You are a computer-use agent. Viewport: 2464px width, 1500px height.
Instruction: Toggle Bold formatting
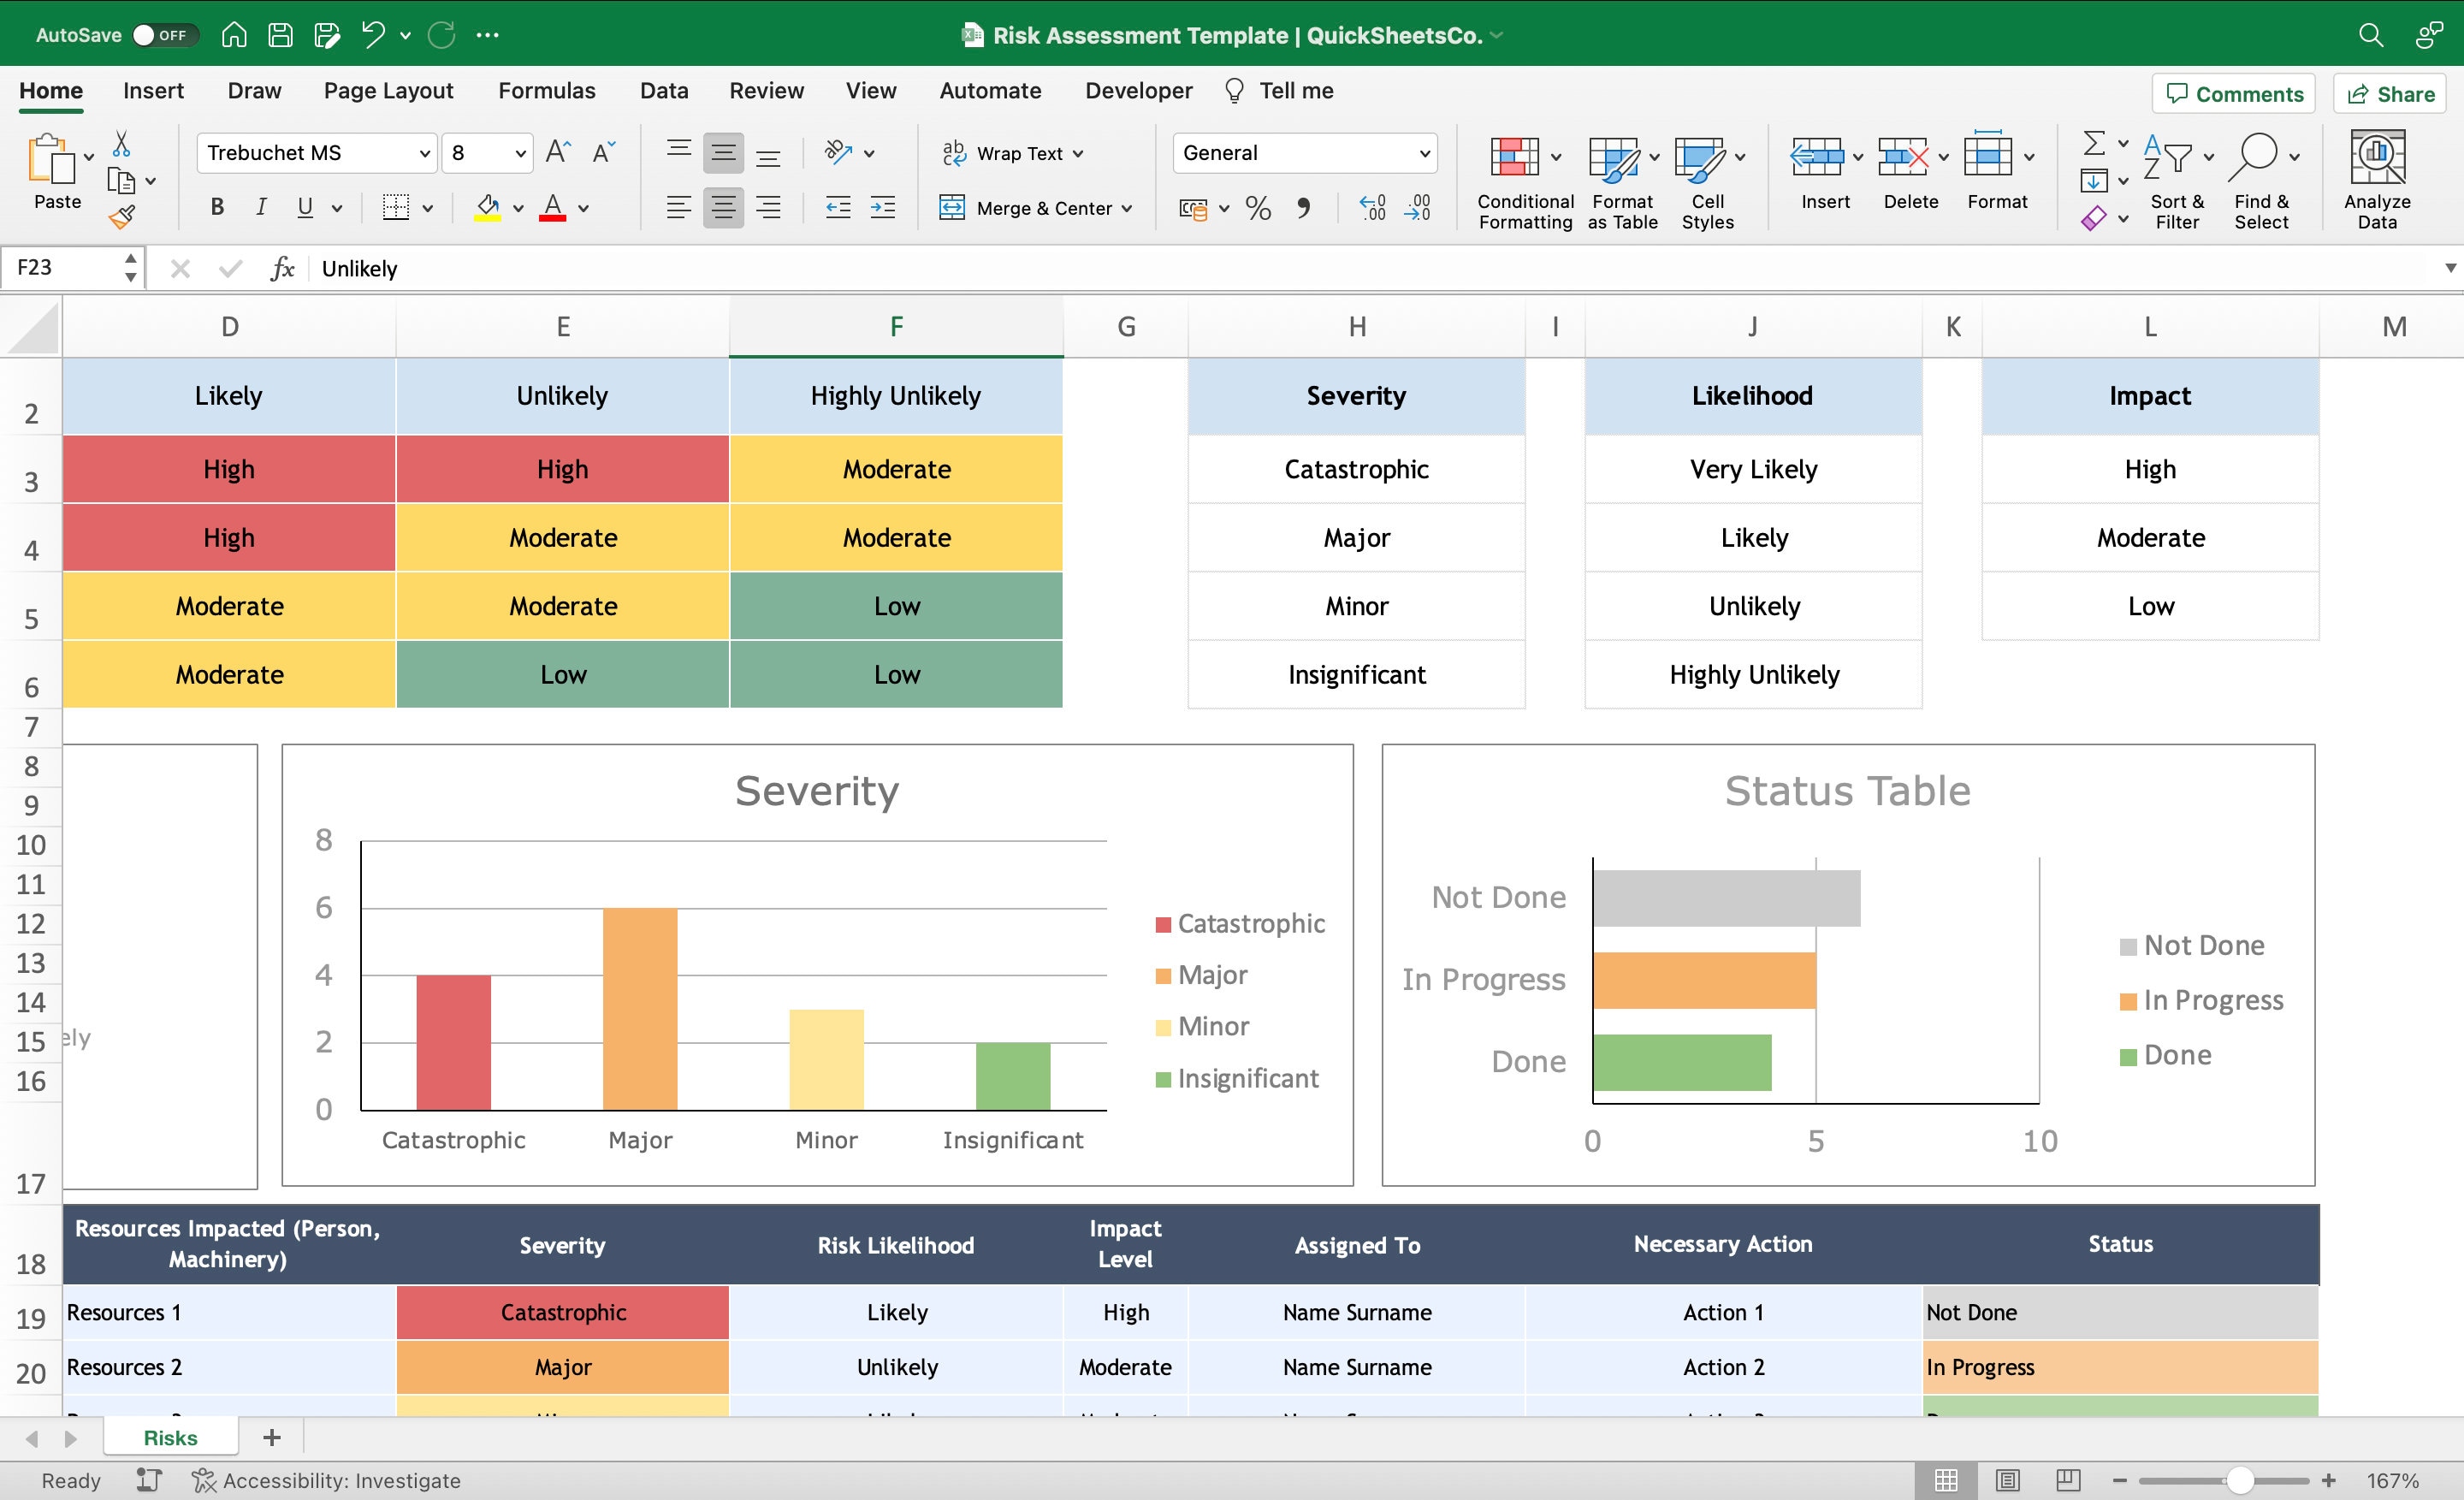click(216, 208)
